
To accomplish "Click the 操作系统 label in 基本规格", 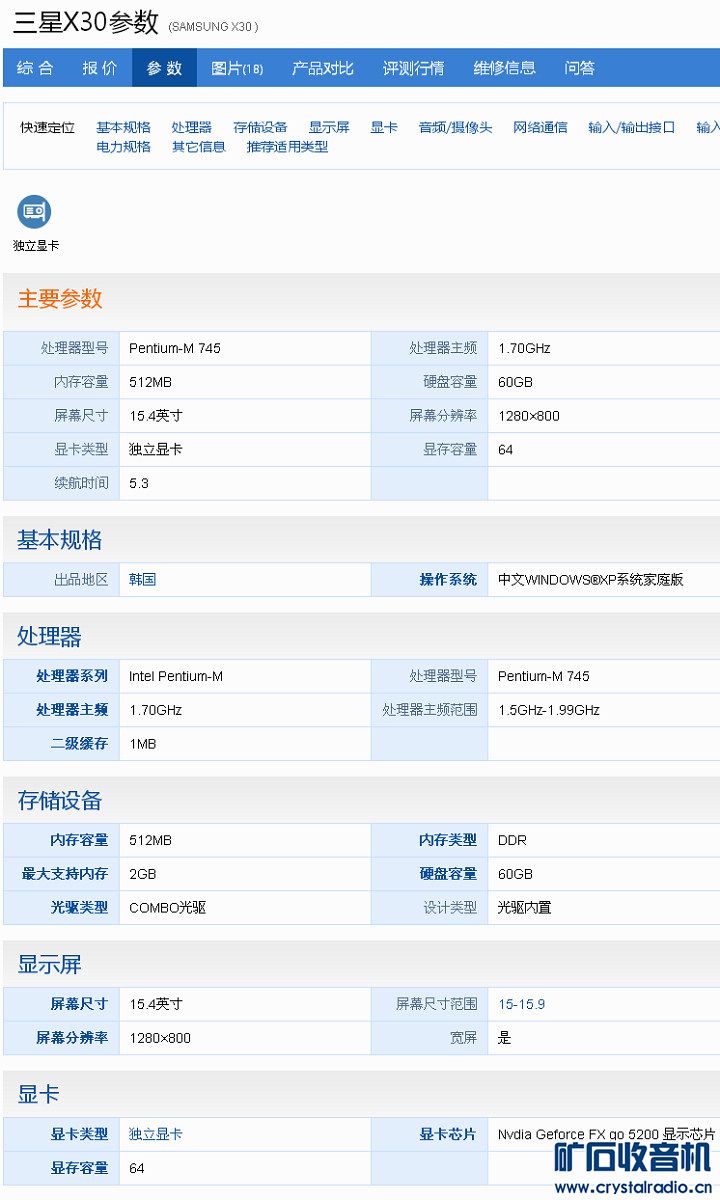I will (448, 579).
